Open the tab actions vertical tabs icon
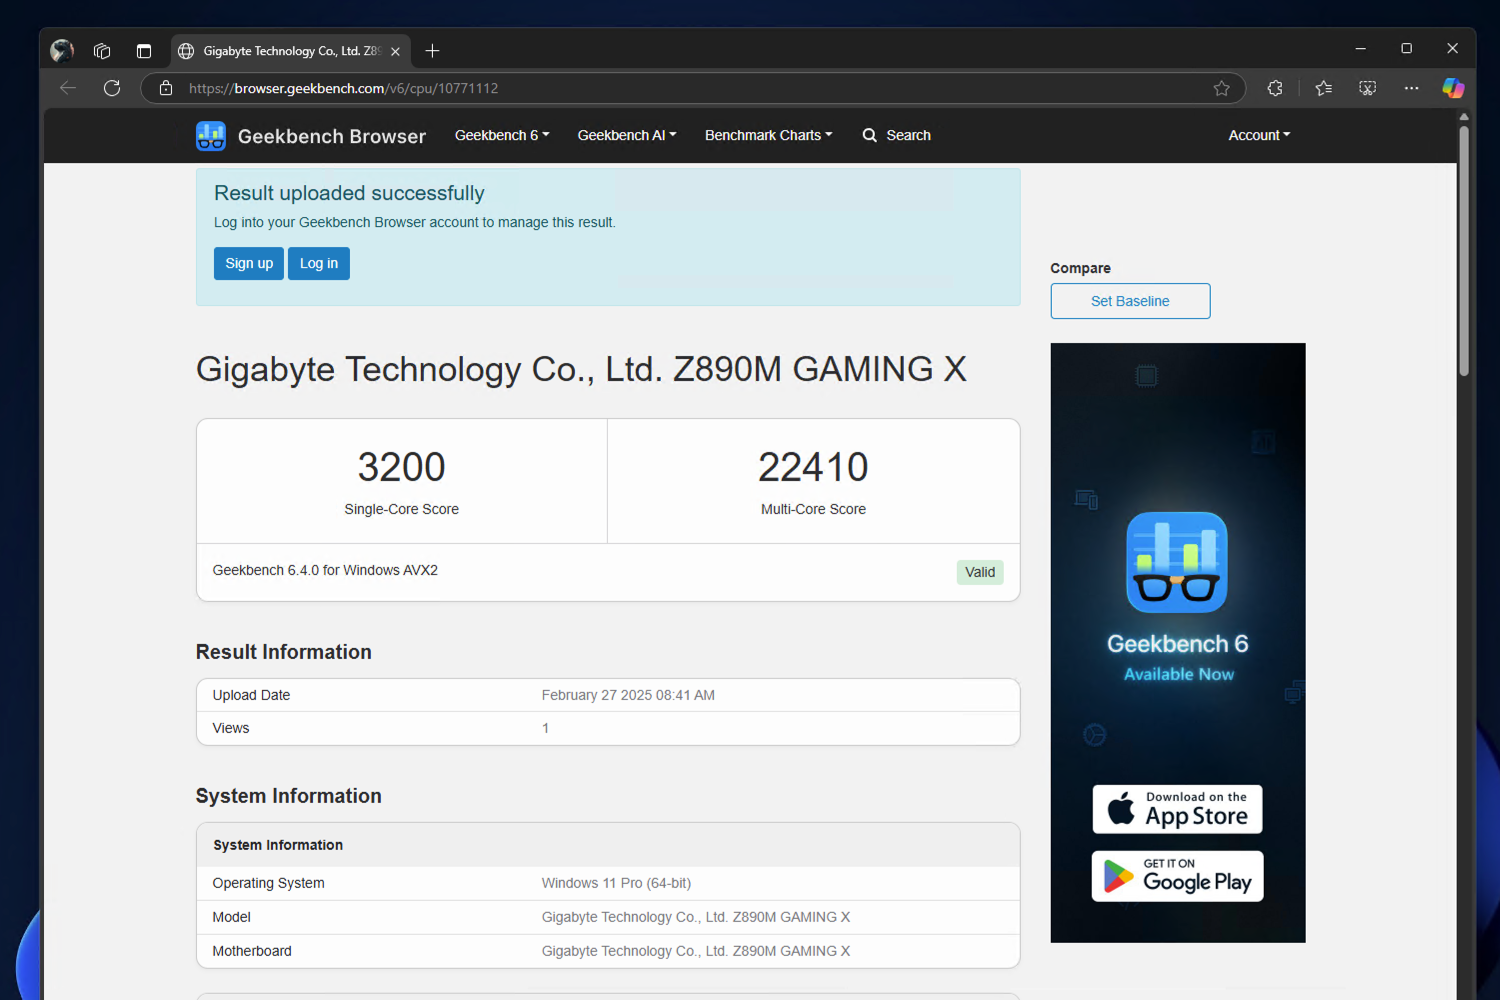 pos(144,51)
